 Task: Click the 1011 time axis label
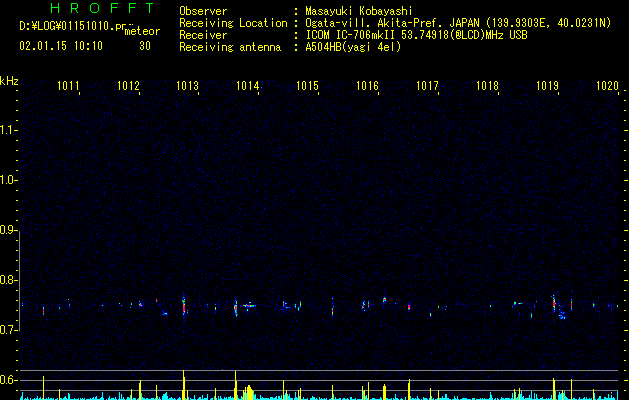coord(68,86)
